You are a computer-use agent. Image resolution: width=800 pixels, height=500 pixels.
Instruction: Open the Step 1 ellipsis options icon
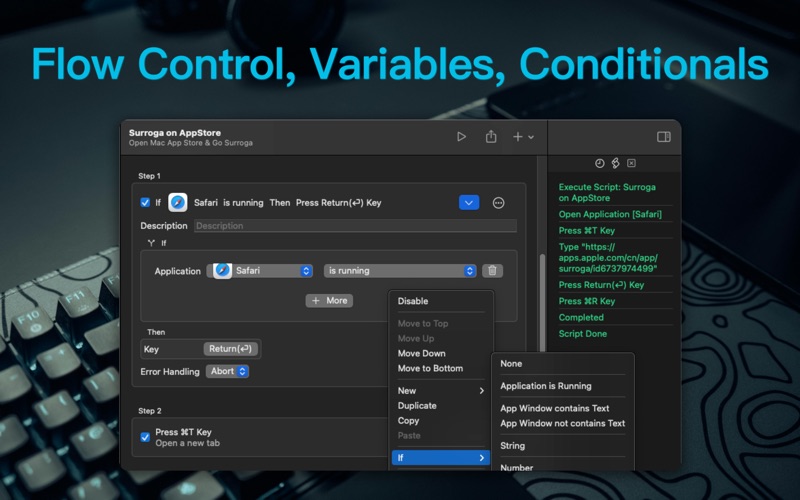(498, 203)
